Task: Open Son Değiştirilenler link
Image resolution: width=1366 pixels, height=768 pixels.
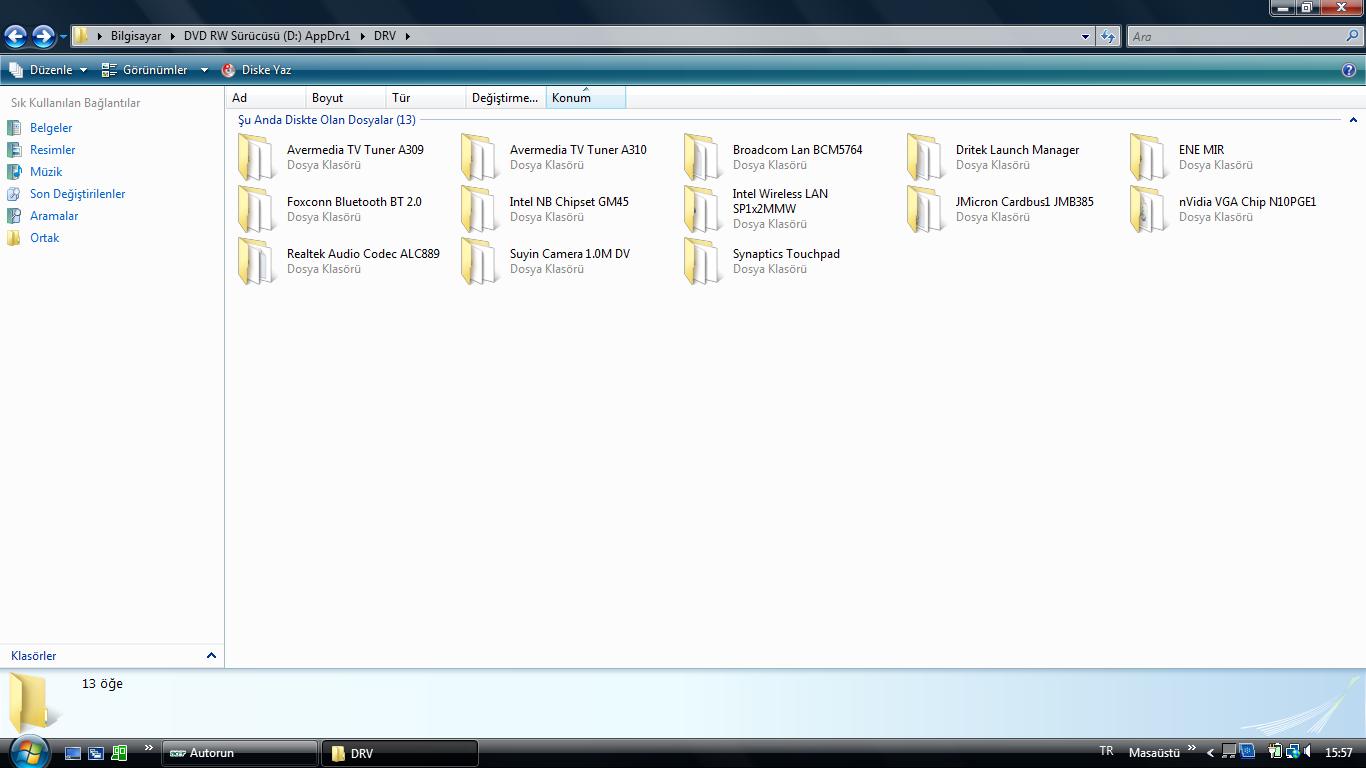Action: pyautogui.click(x=78, y=194)
